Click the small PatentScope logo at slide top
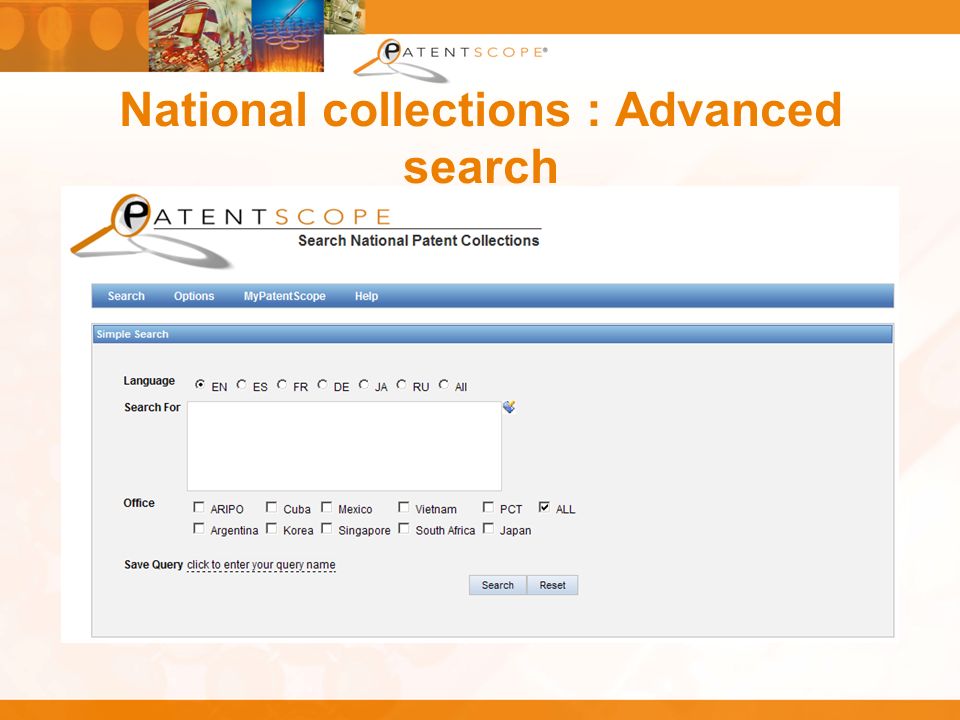Image resolution: width=960 pixels, height=720 pixels. pos(450,59)
